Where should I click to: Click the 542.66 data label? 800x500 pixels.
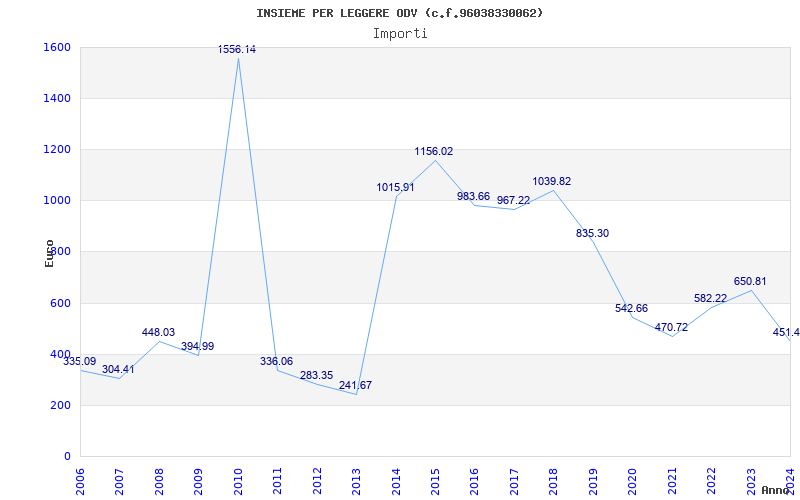pyautogui.click(x=632, y=308)
